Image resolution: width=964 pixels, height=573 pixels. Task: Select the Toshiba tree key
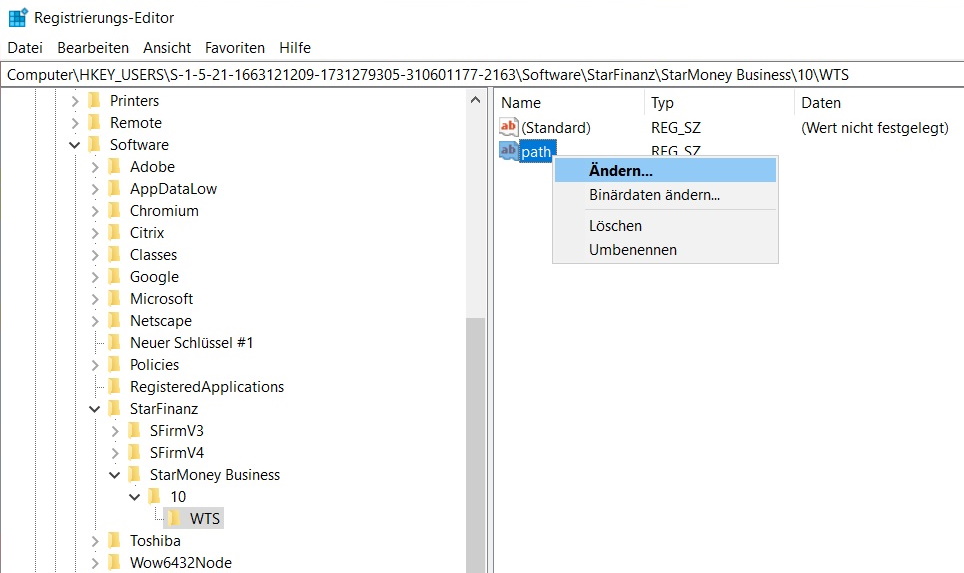point(155,540)
